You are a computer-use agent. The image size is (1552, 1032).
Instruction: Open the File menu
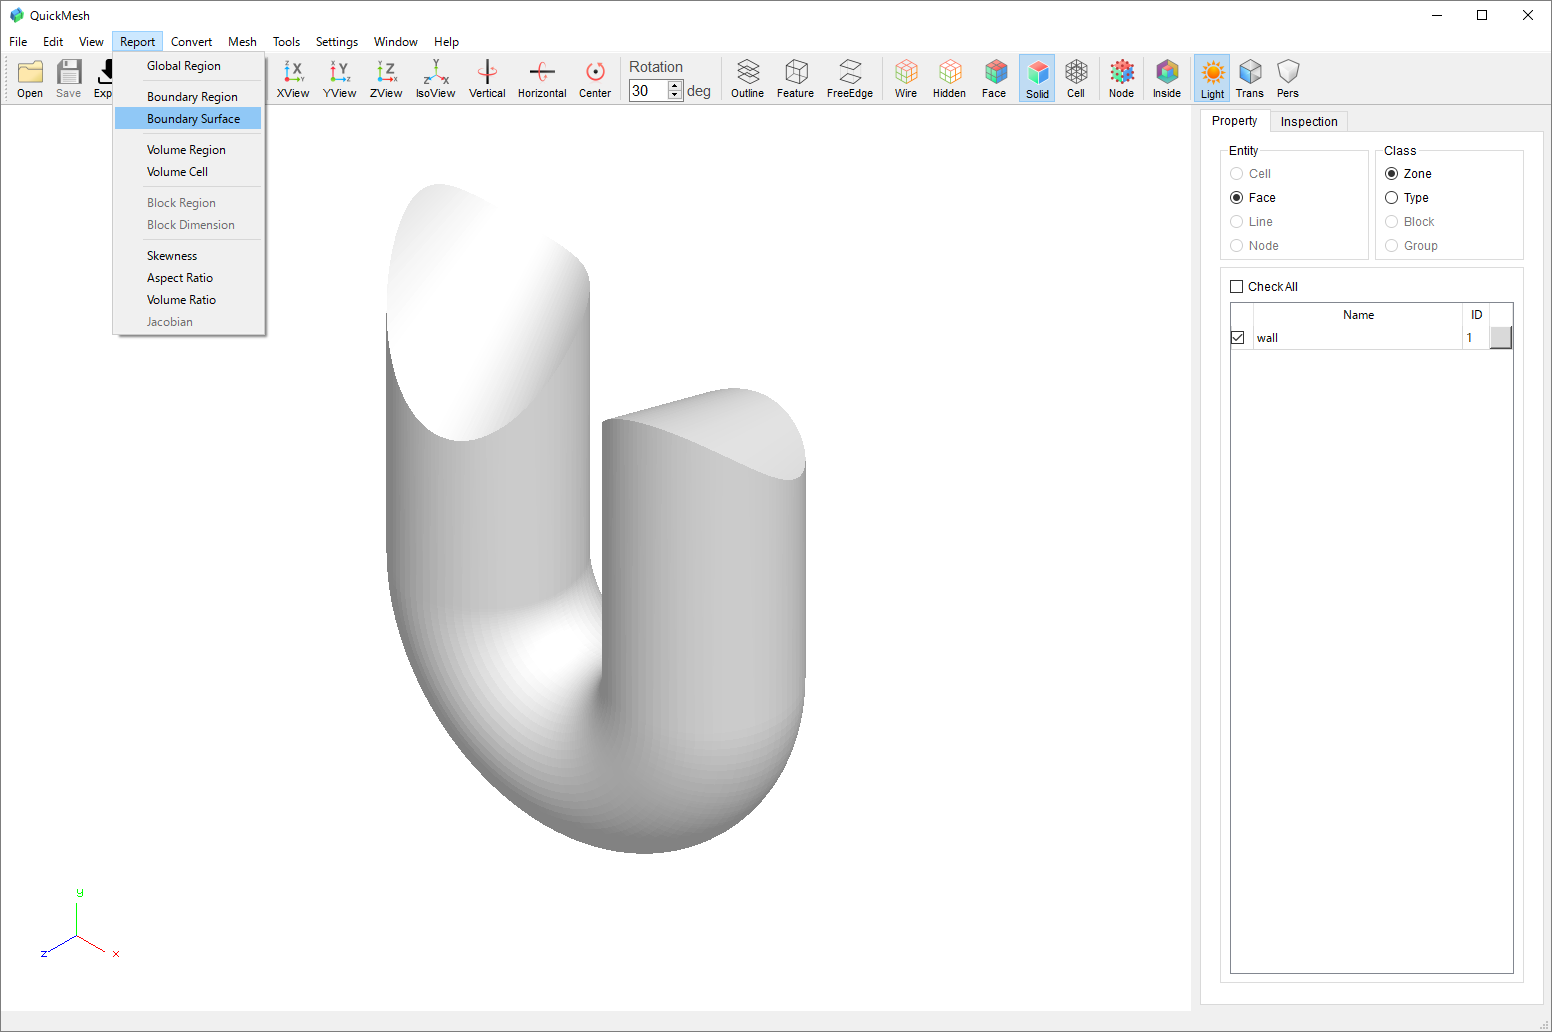(x=18, y=42)
